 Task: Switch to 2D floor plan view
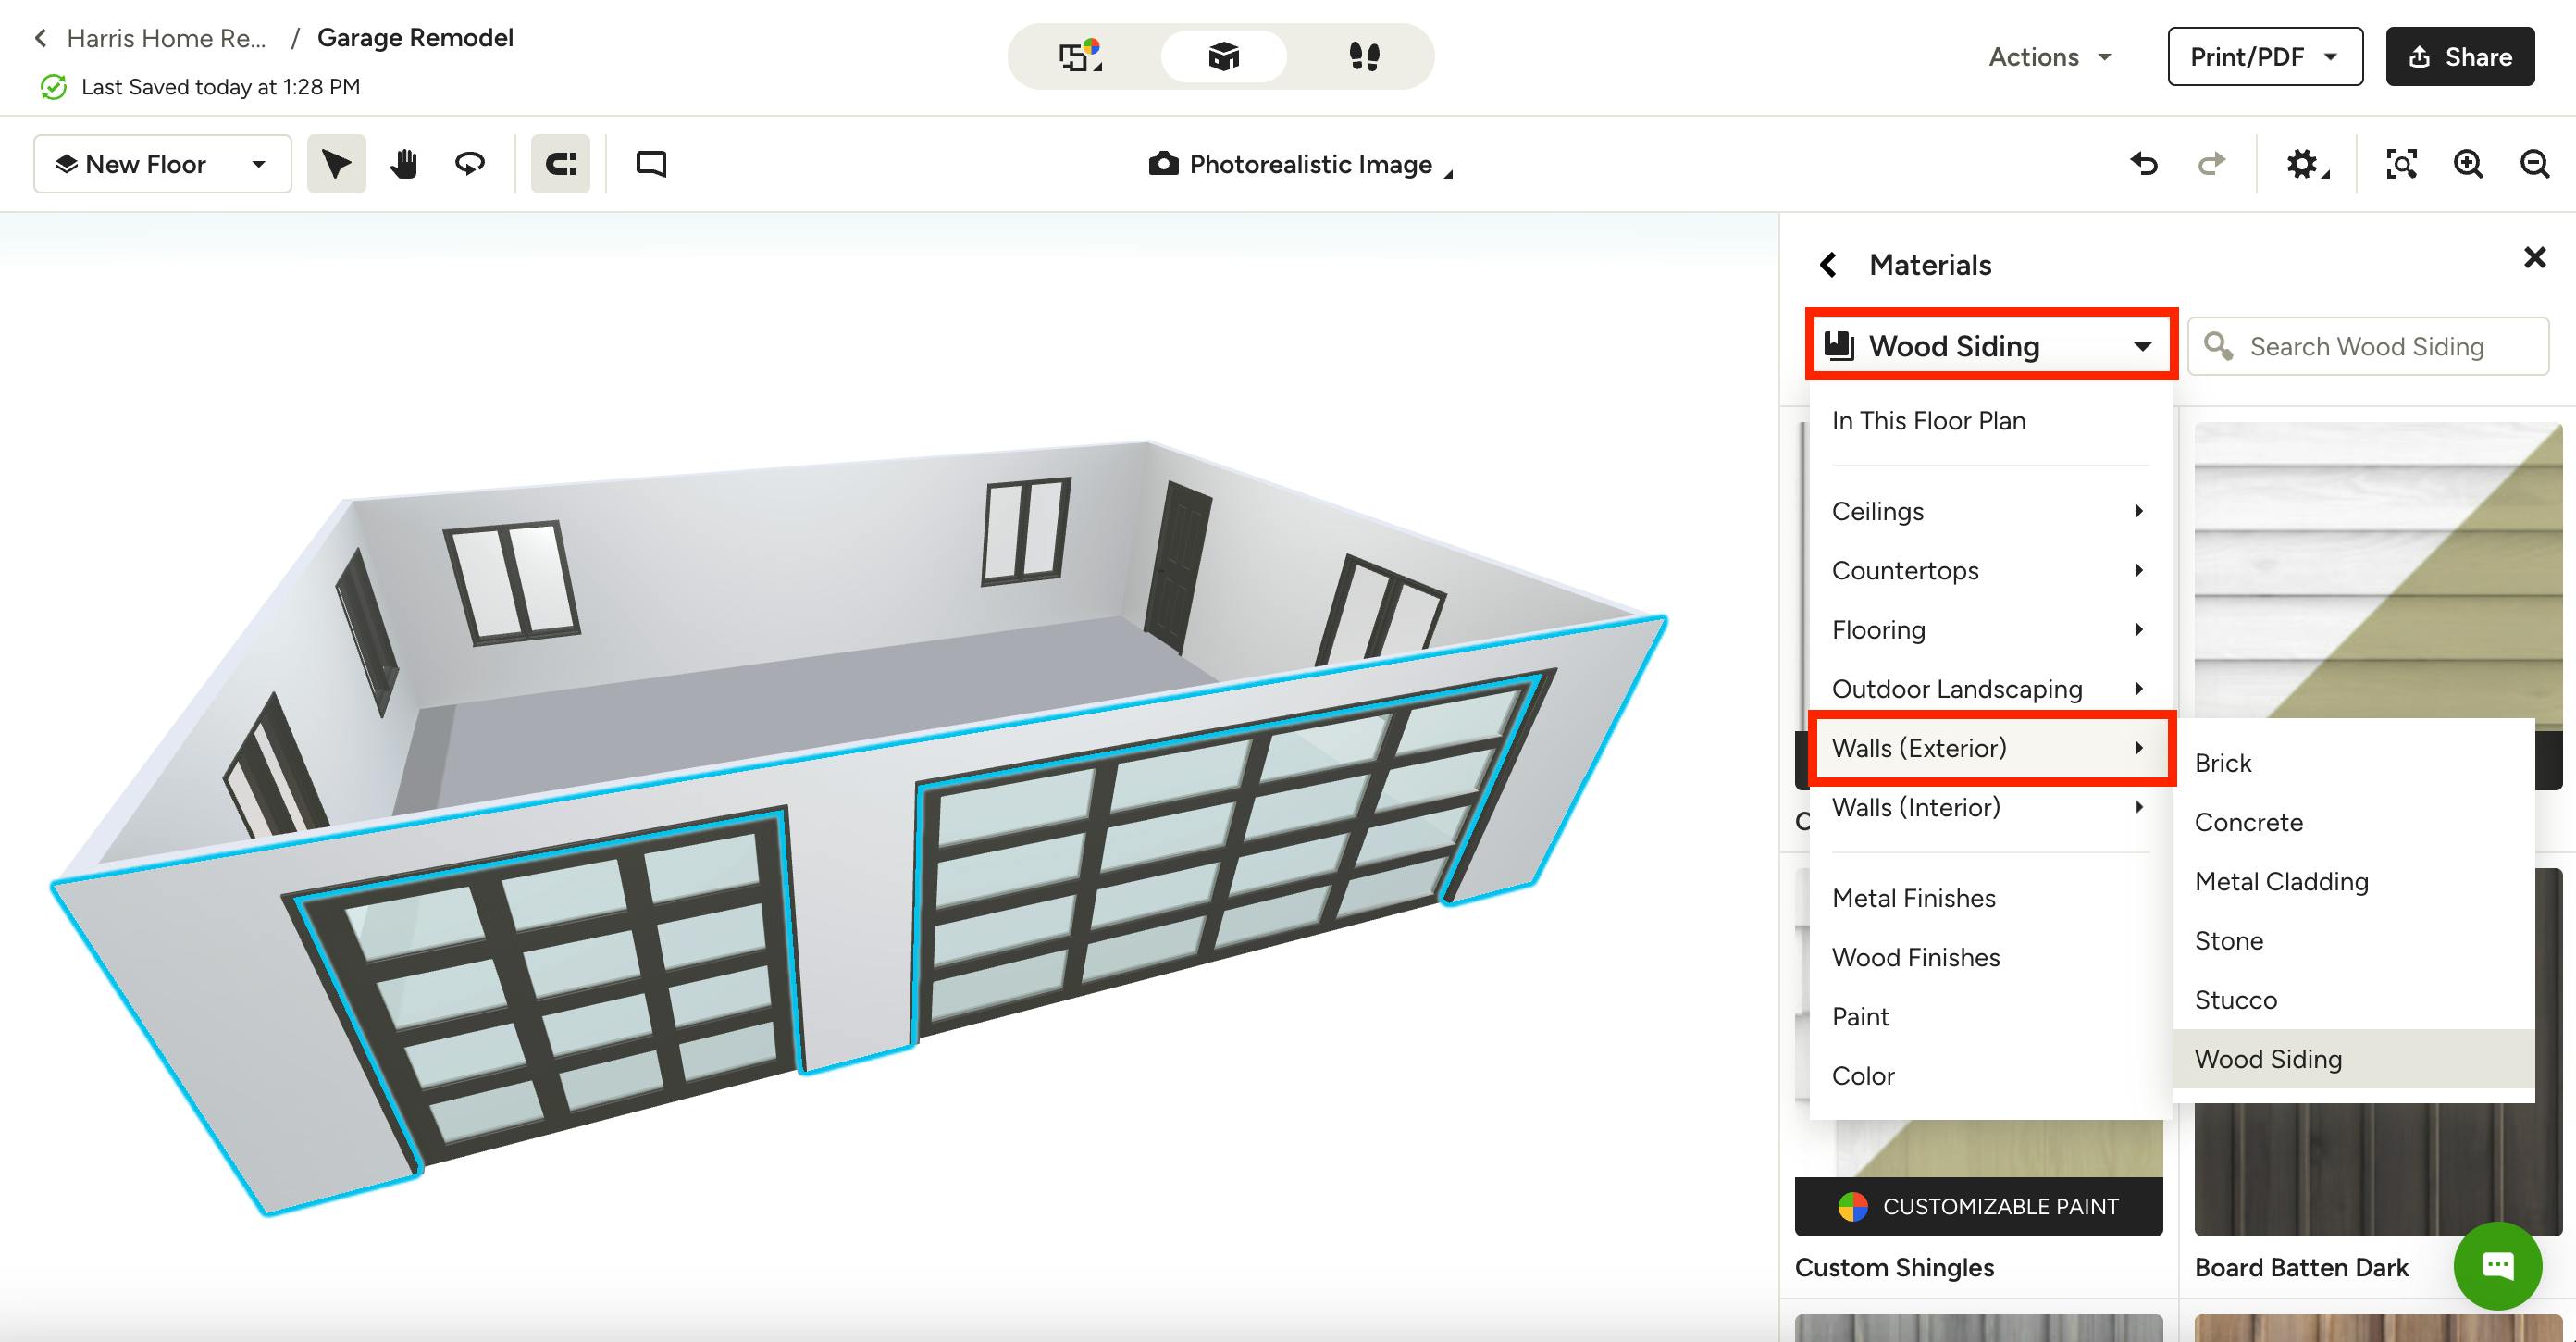click(x=1080, y=56)
